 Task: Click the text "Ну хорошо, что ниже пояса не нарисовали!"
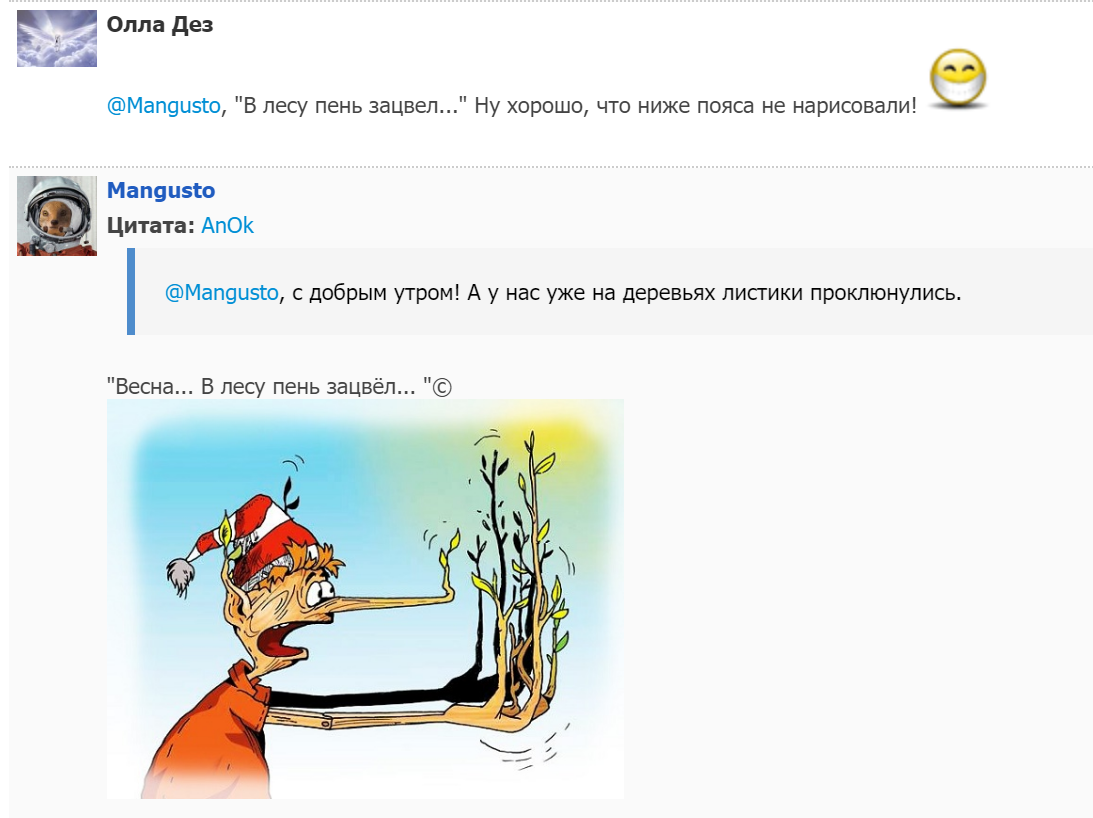pos(696,105)
